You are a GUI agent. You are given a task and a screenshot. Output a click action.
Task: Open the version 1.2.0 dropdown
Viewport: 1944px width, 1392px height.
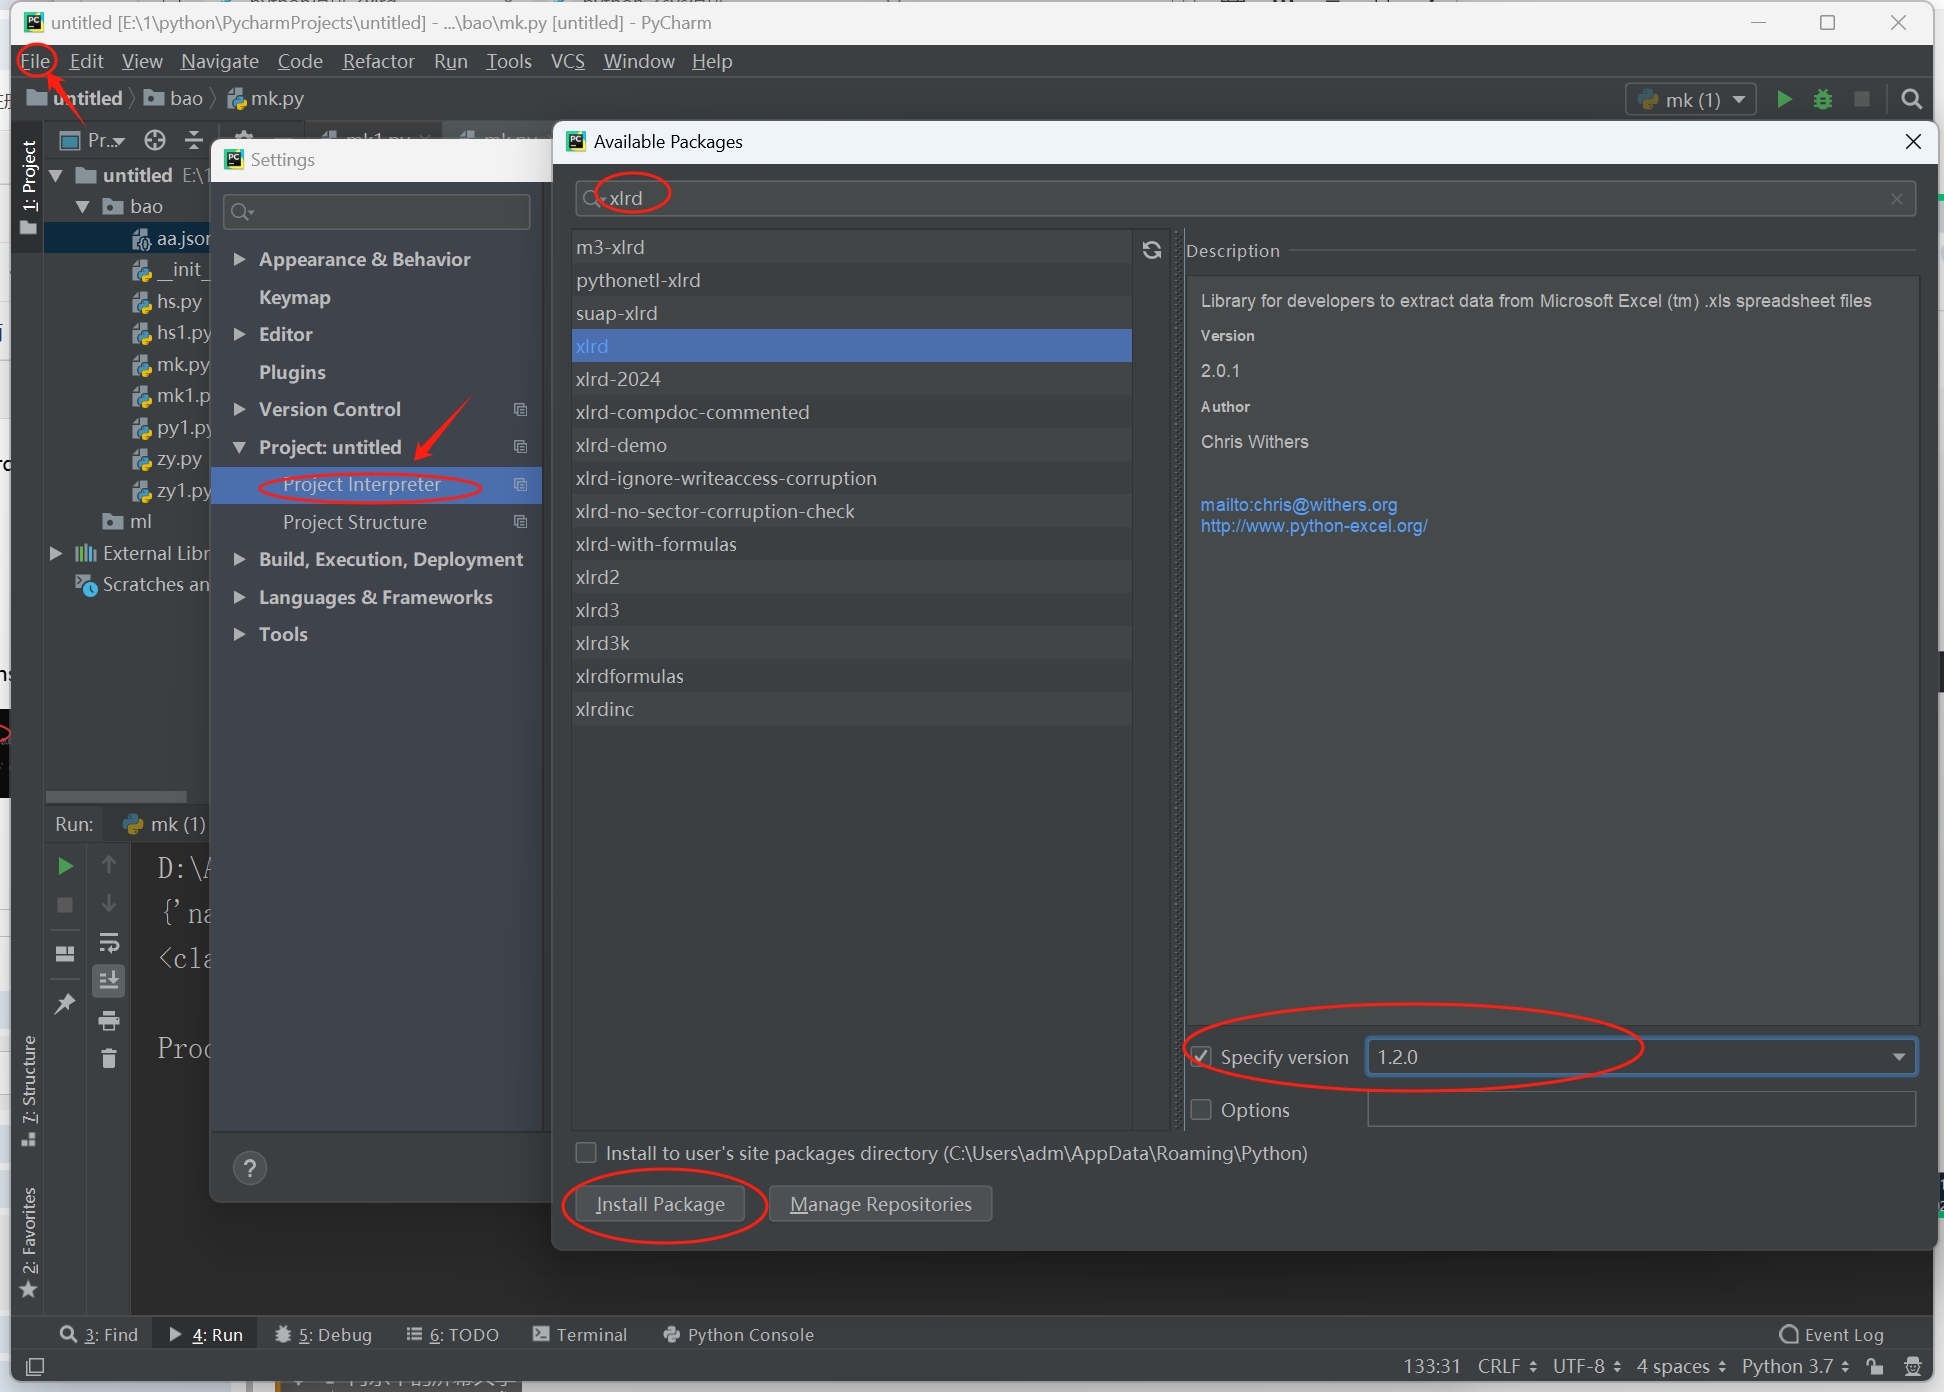pyautogui.click(x=1898, y=1057)
